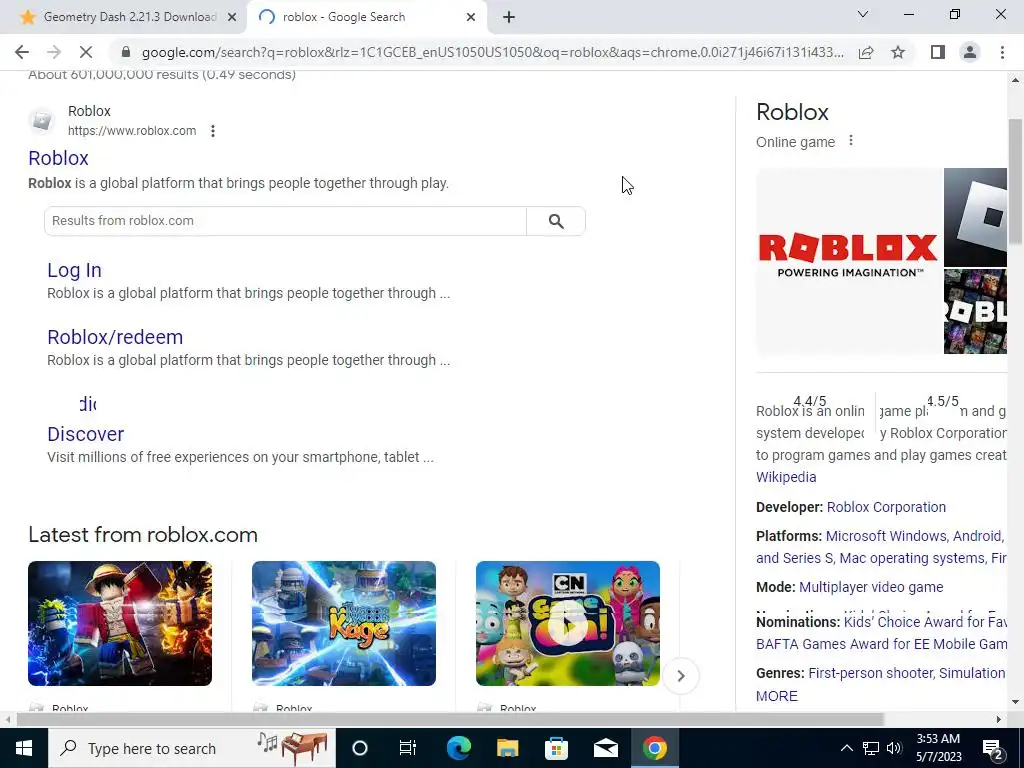Screen dimensions: 1024x768
Task: Open Chrome's three-dot menu
Action: [x=1002, y=52]
